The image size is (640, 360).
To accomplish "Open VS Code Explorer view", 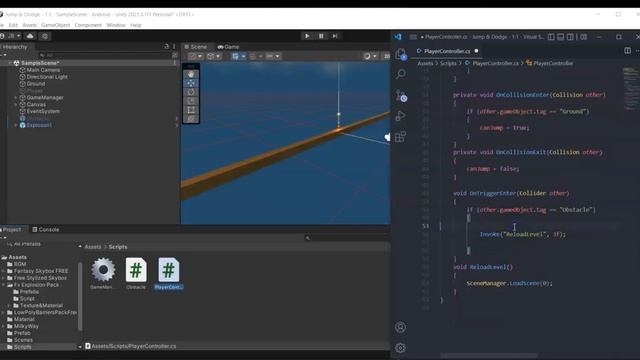I will [x=400, y=54].
